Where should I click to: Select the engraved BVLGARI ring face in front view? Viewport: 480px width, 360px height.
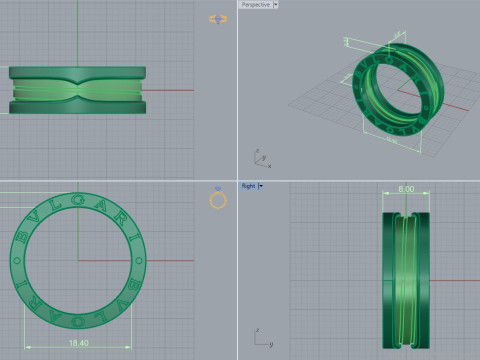pyautogui.click(x=78, y=261)
